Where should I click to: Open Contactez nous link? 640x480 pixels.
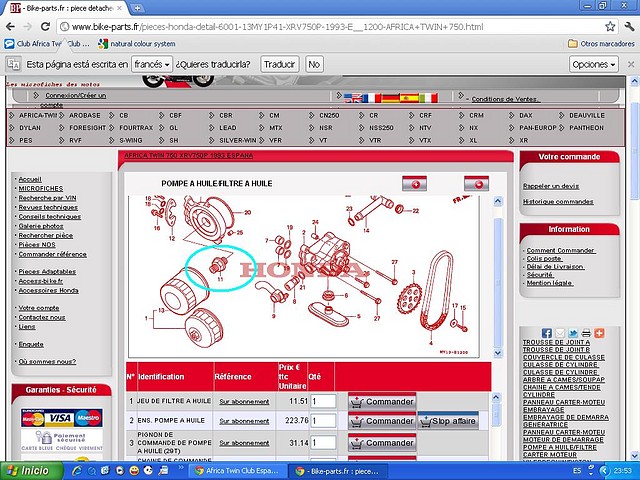tap(42, 318)
